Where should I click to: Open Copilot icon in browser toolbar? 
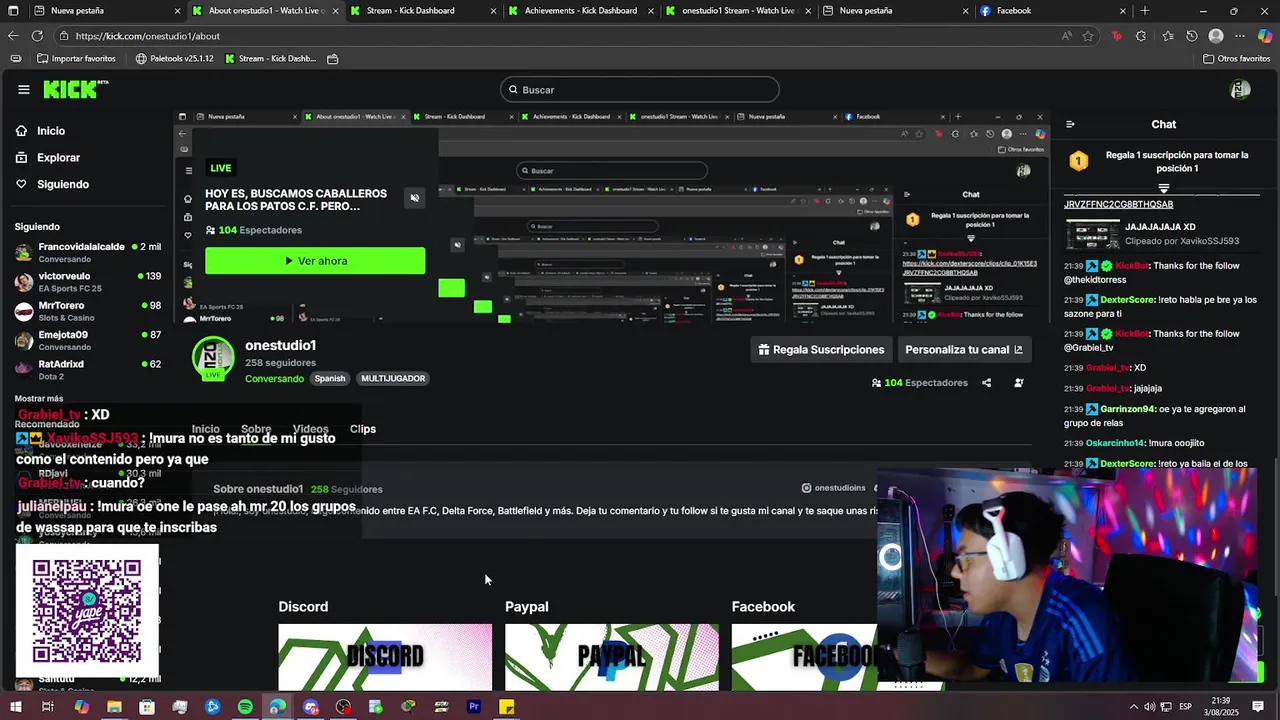tap(1265, 36)
